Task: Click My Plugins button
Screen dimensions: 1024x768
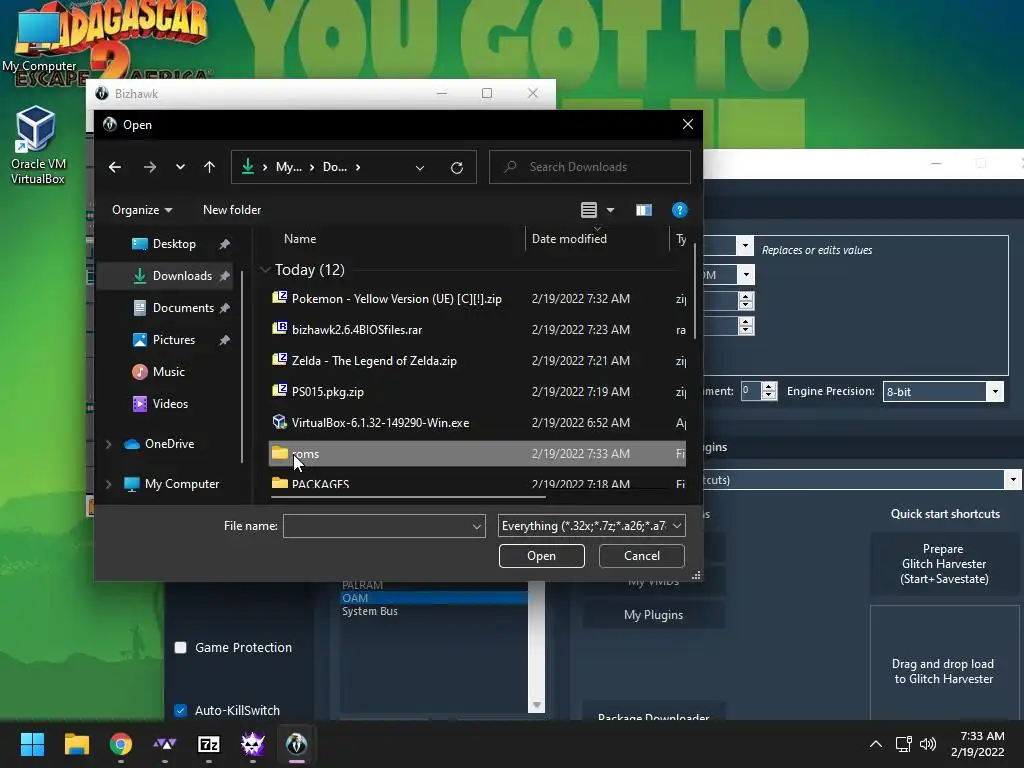Action: 653,615
